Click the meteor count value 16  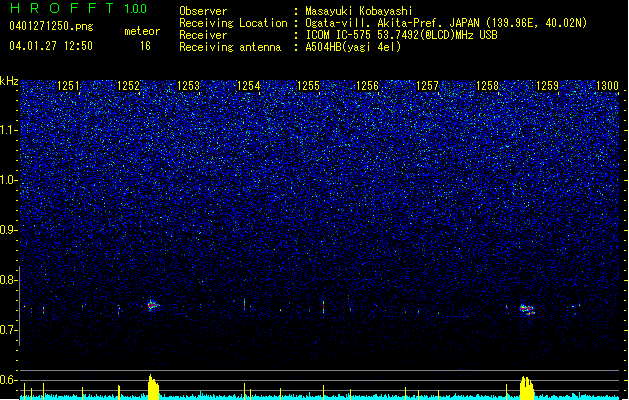coord(145,46)
